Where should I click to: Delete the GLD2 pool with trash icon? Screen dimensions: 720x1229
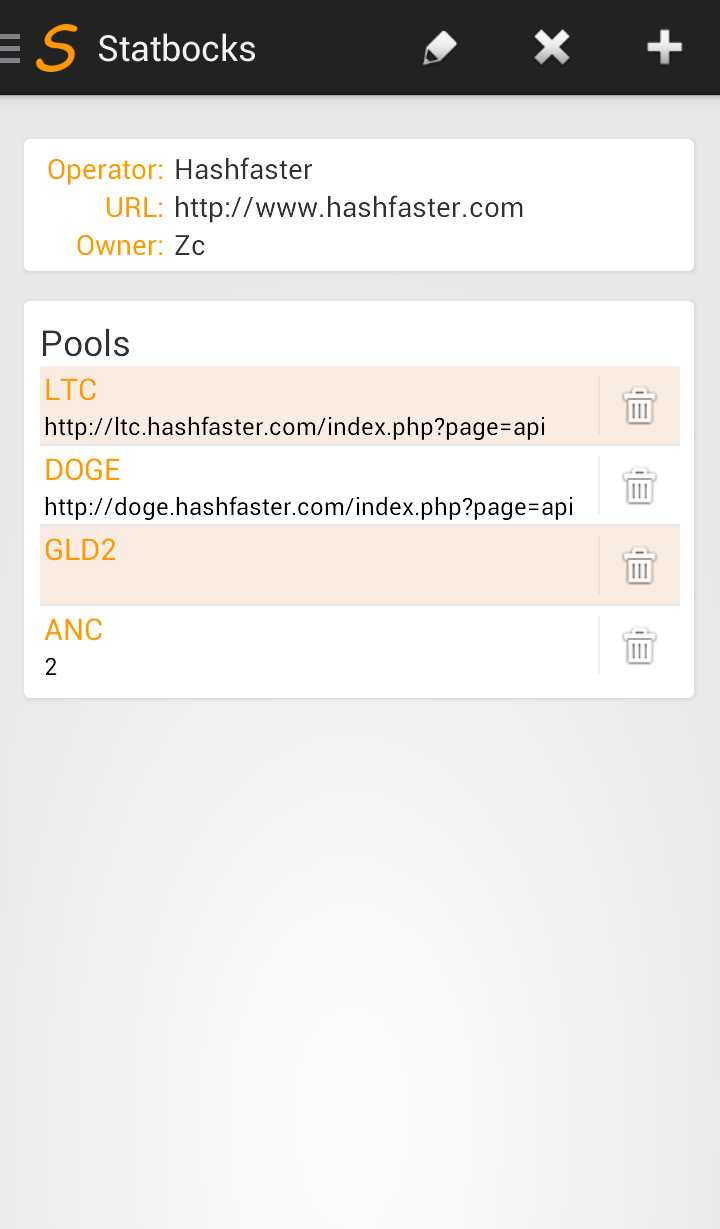pyautogui.click(x=639, y=566)
